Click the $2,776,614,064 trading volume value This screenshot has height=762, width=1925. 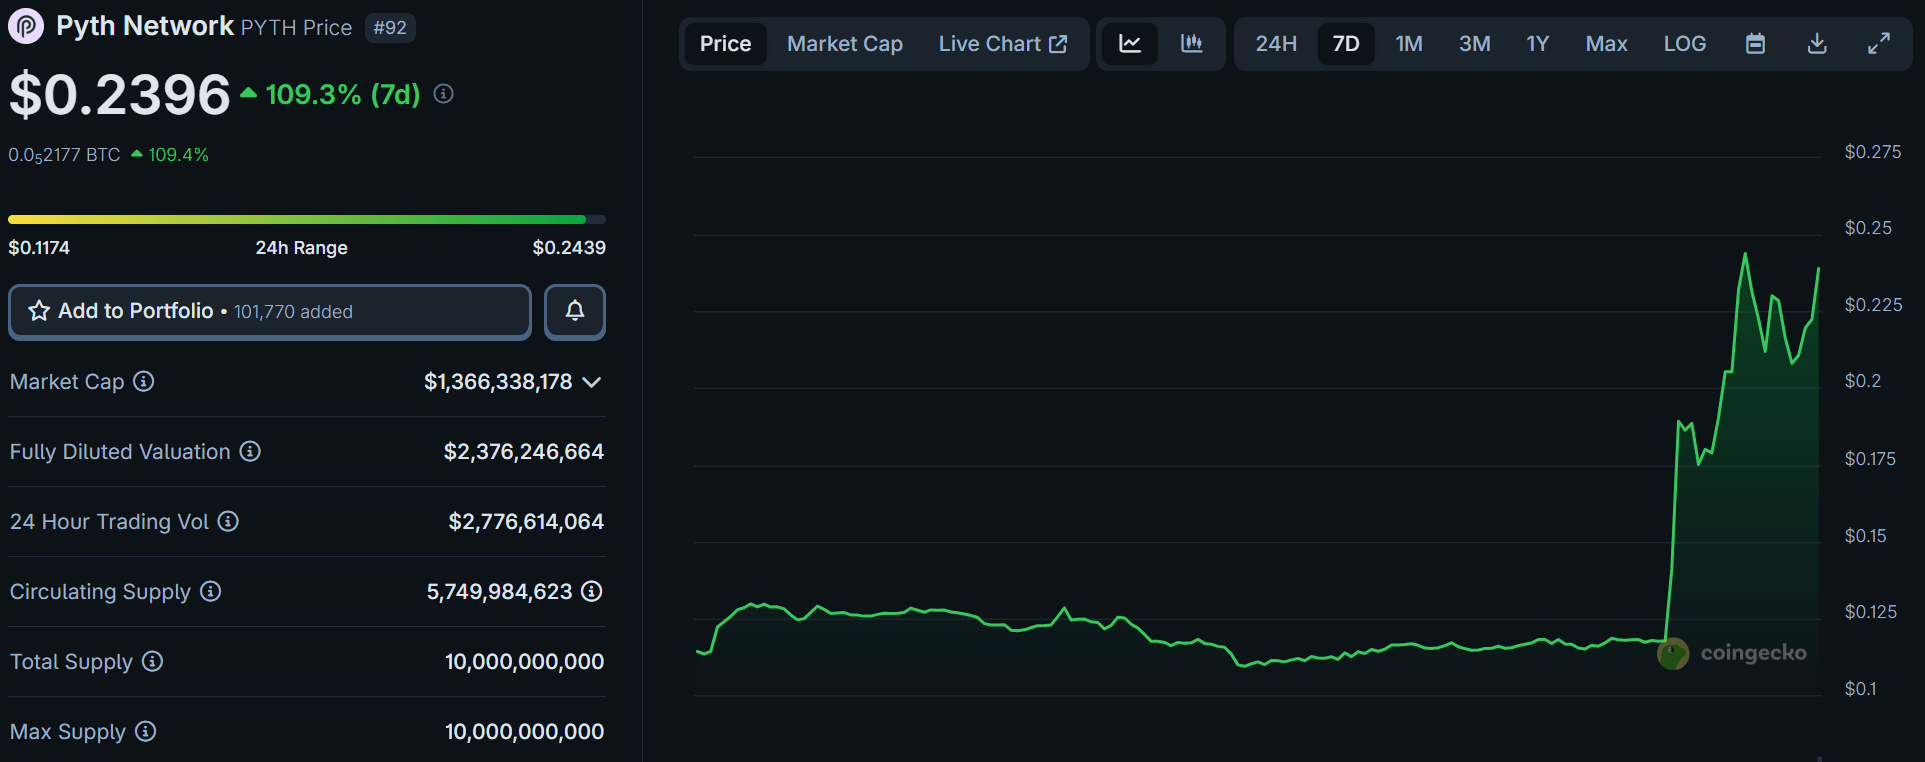pyautogui.click(x=526, y=522)
